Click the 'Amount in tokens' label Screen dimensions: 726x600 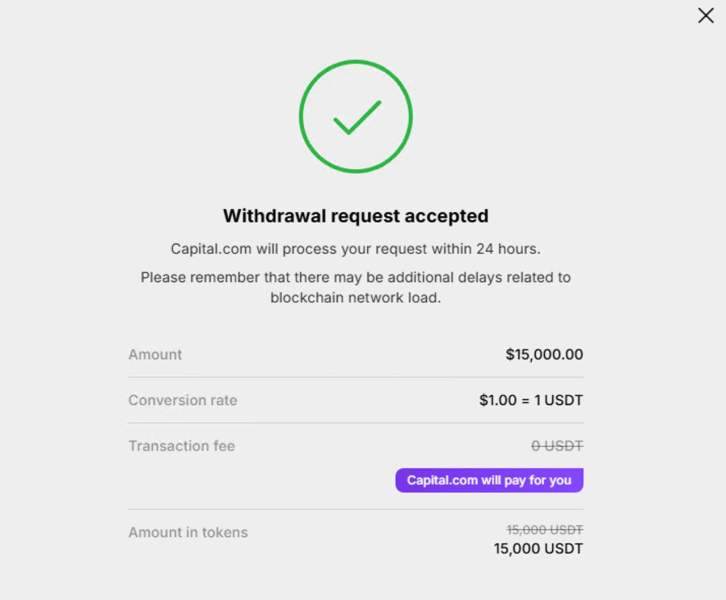[x=188, y=532]
